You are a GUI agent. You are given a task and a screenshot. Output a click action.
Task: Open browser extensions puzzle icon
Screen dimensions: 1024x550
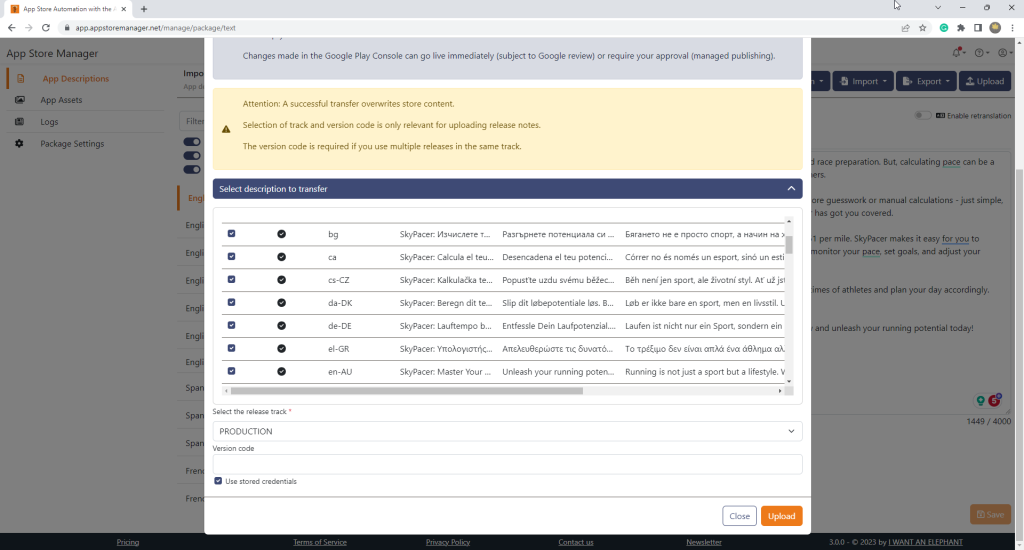(961, 27)
